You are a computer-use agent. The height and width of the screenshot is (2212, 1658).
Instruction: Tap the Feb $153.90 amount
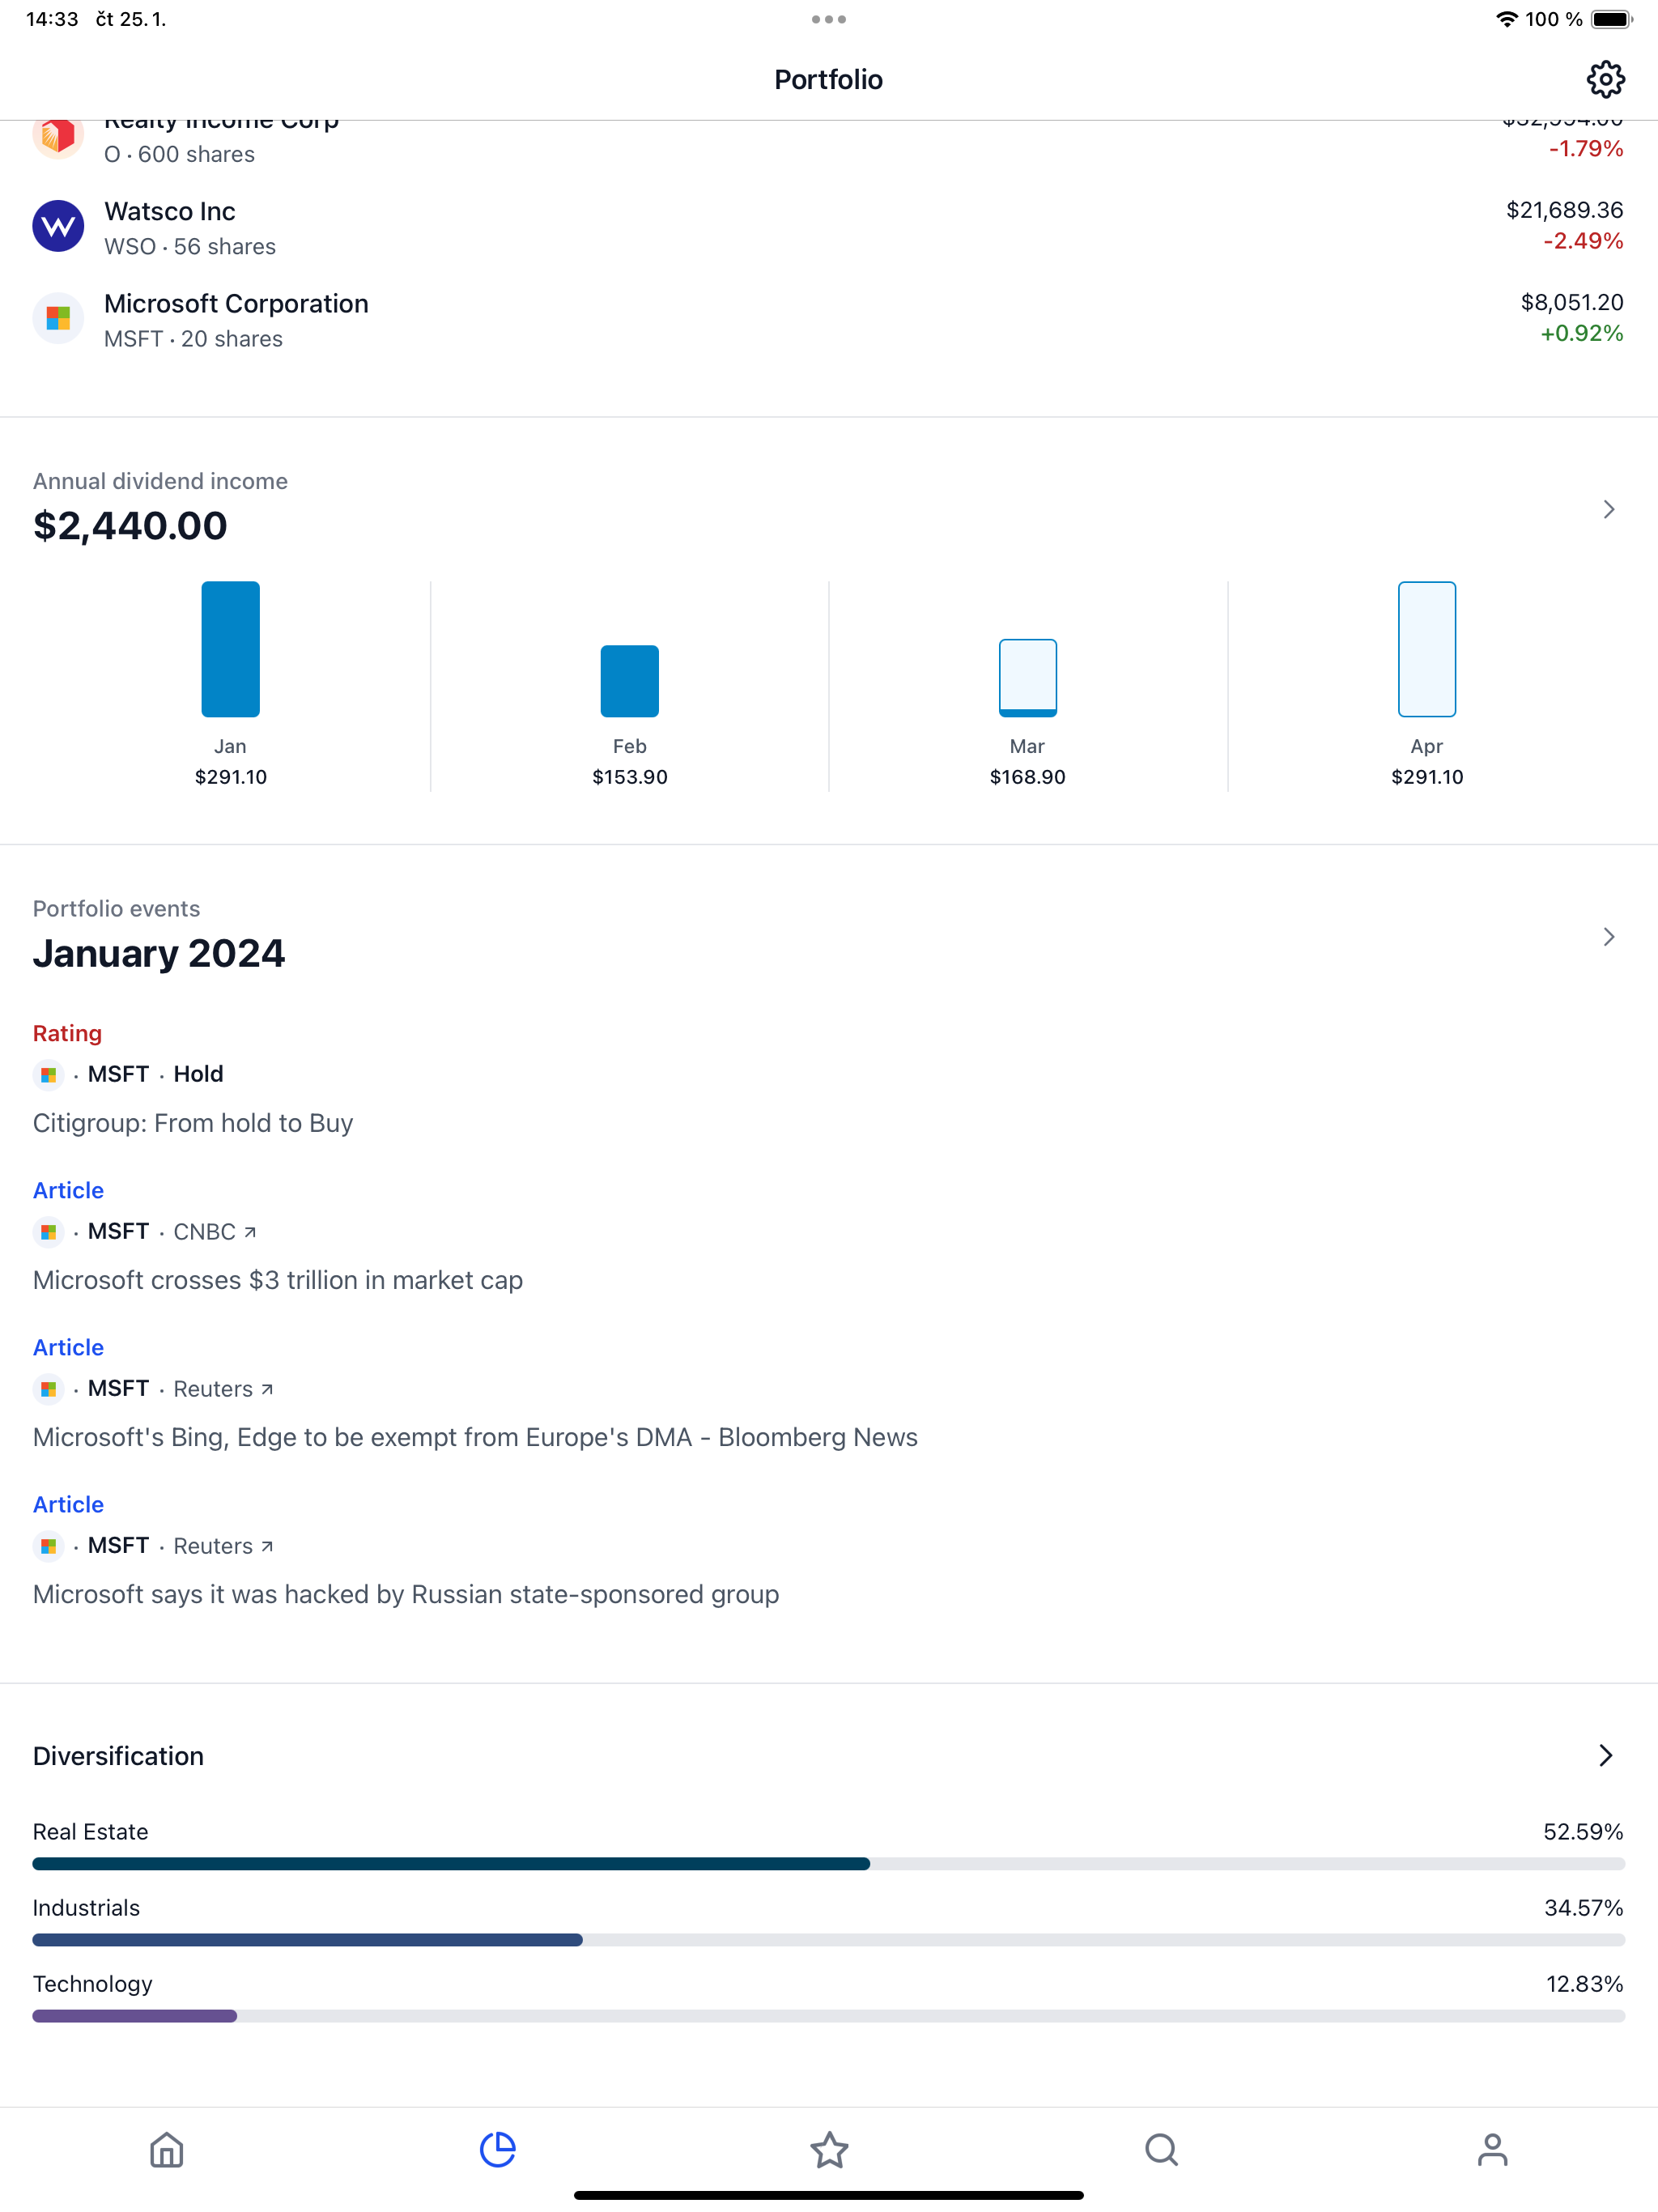629,777
